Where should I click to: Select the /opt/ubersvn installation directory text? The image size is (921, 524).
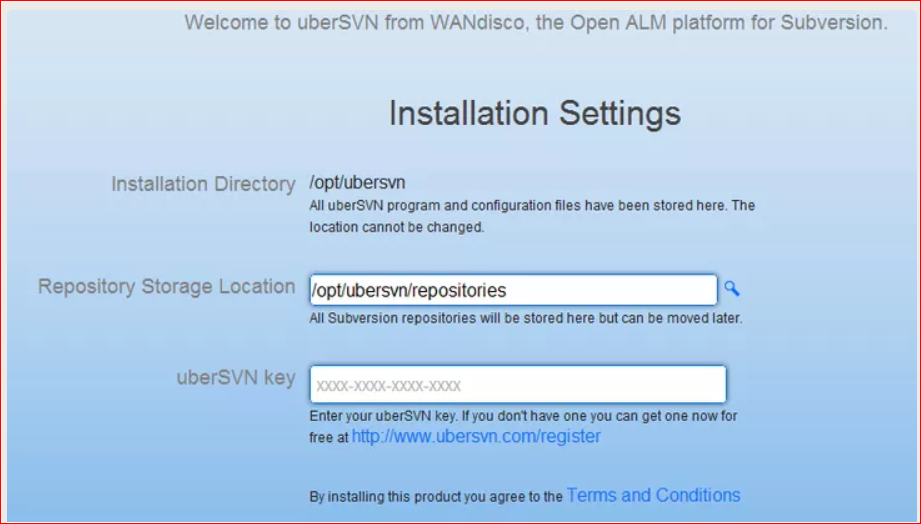357,183
